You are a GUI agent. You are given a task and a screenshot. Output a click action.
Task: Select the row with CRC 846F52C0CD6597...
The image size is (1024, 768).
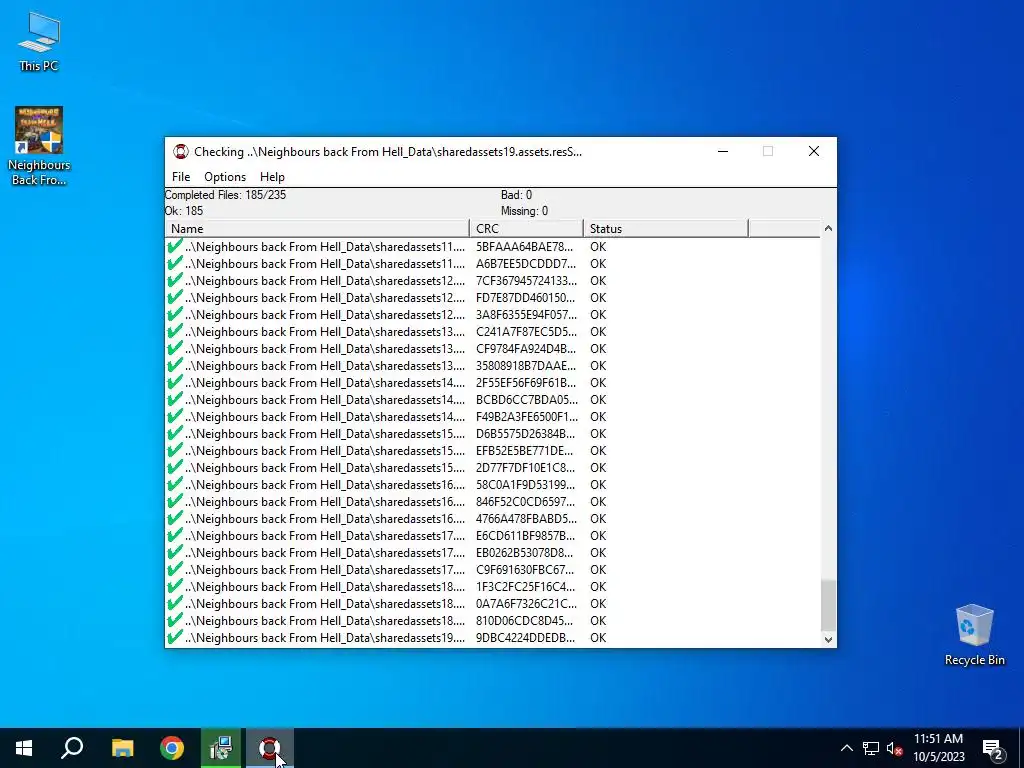492,502
